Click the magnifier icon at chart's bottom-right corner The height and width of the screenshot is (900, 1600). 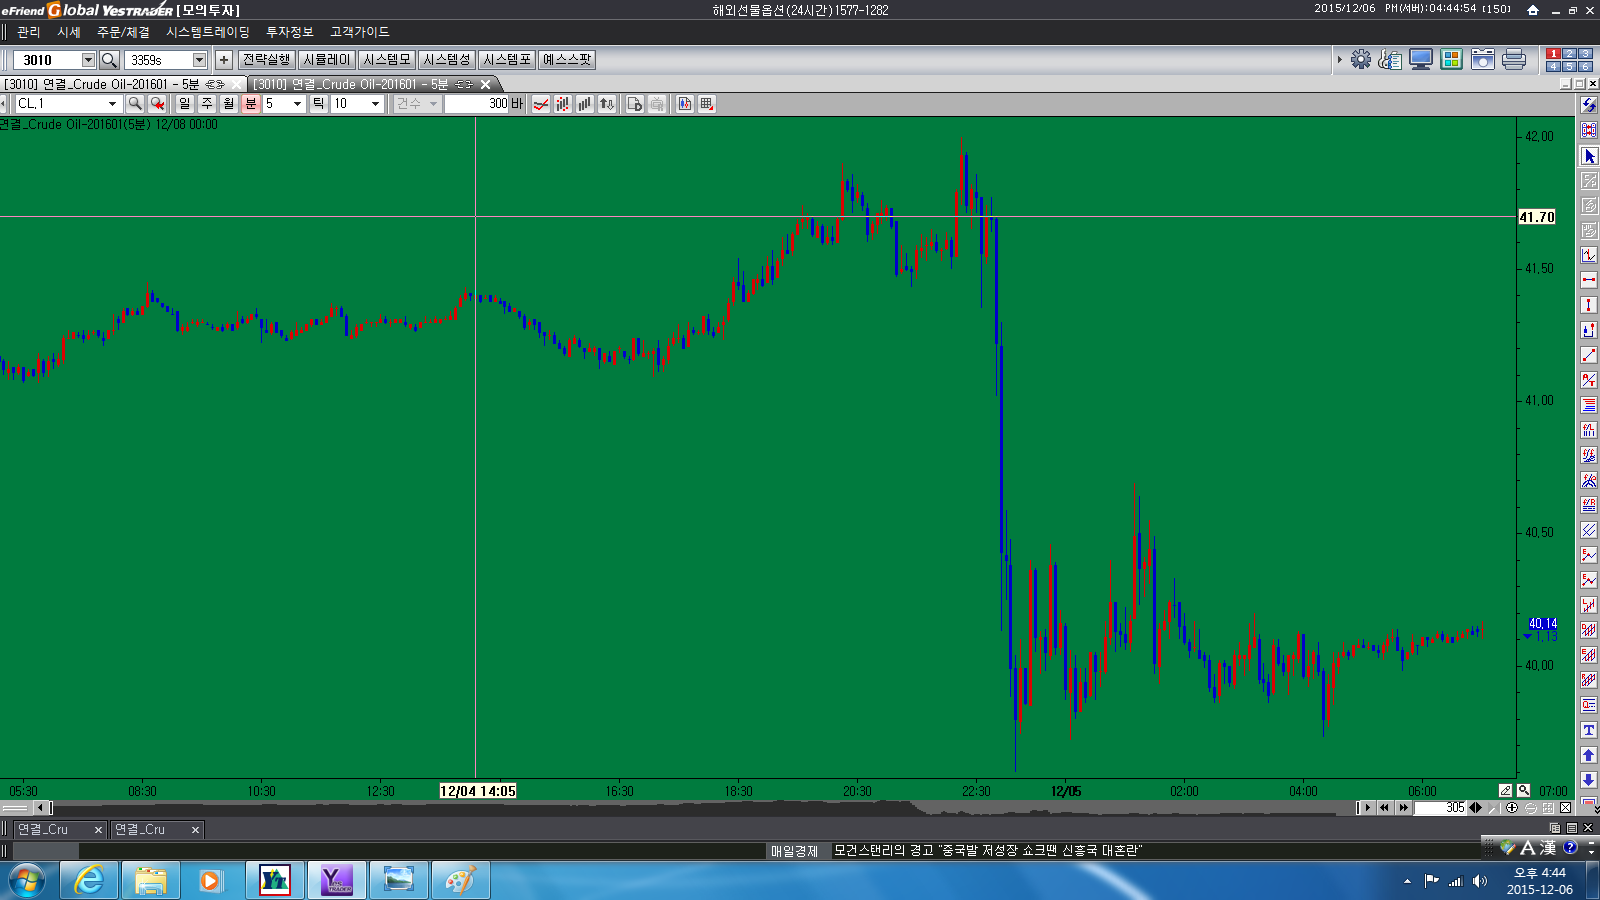click(x=1523, y=791)
